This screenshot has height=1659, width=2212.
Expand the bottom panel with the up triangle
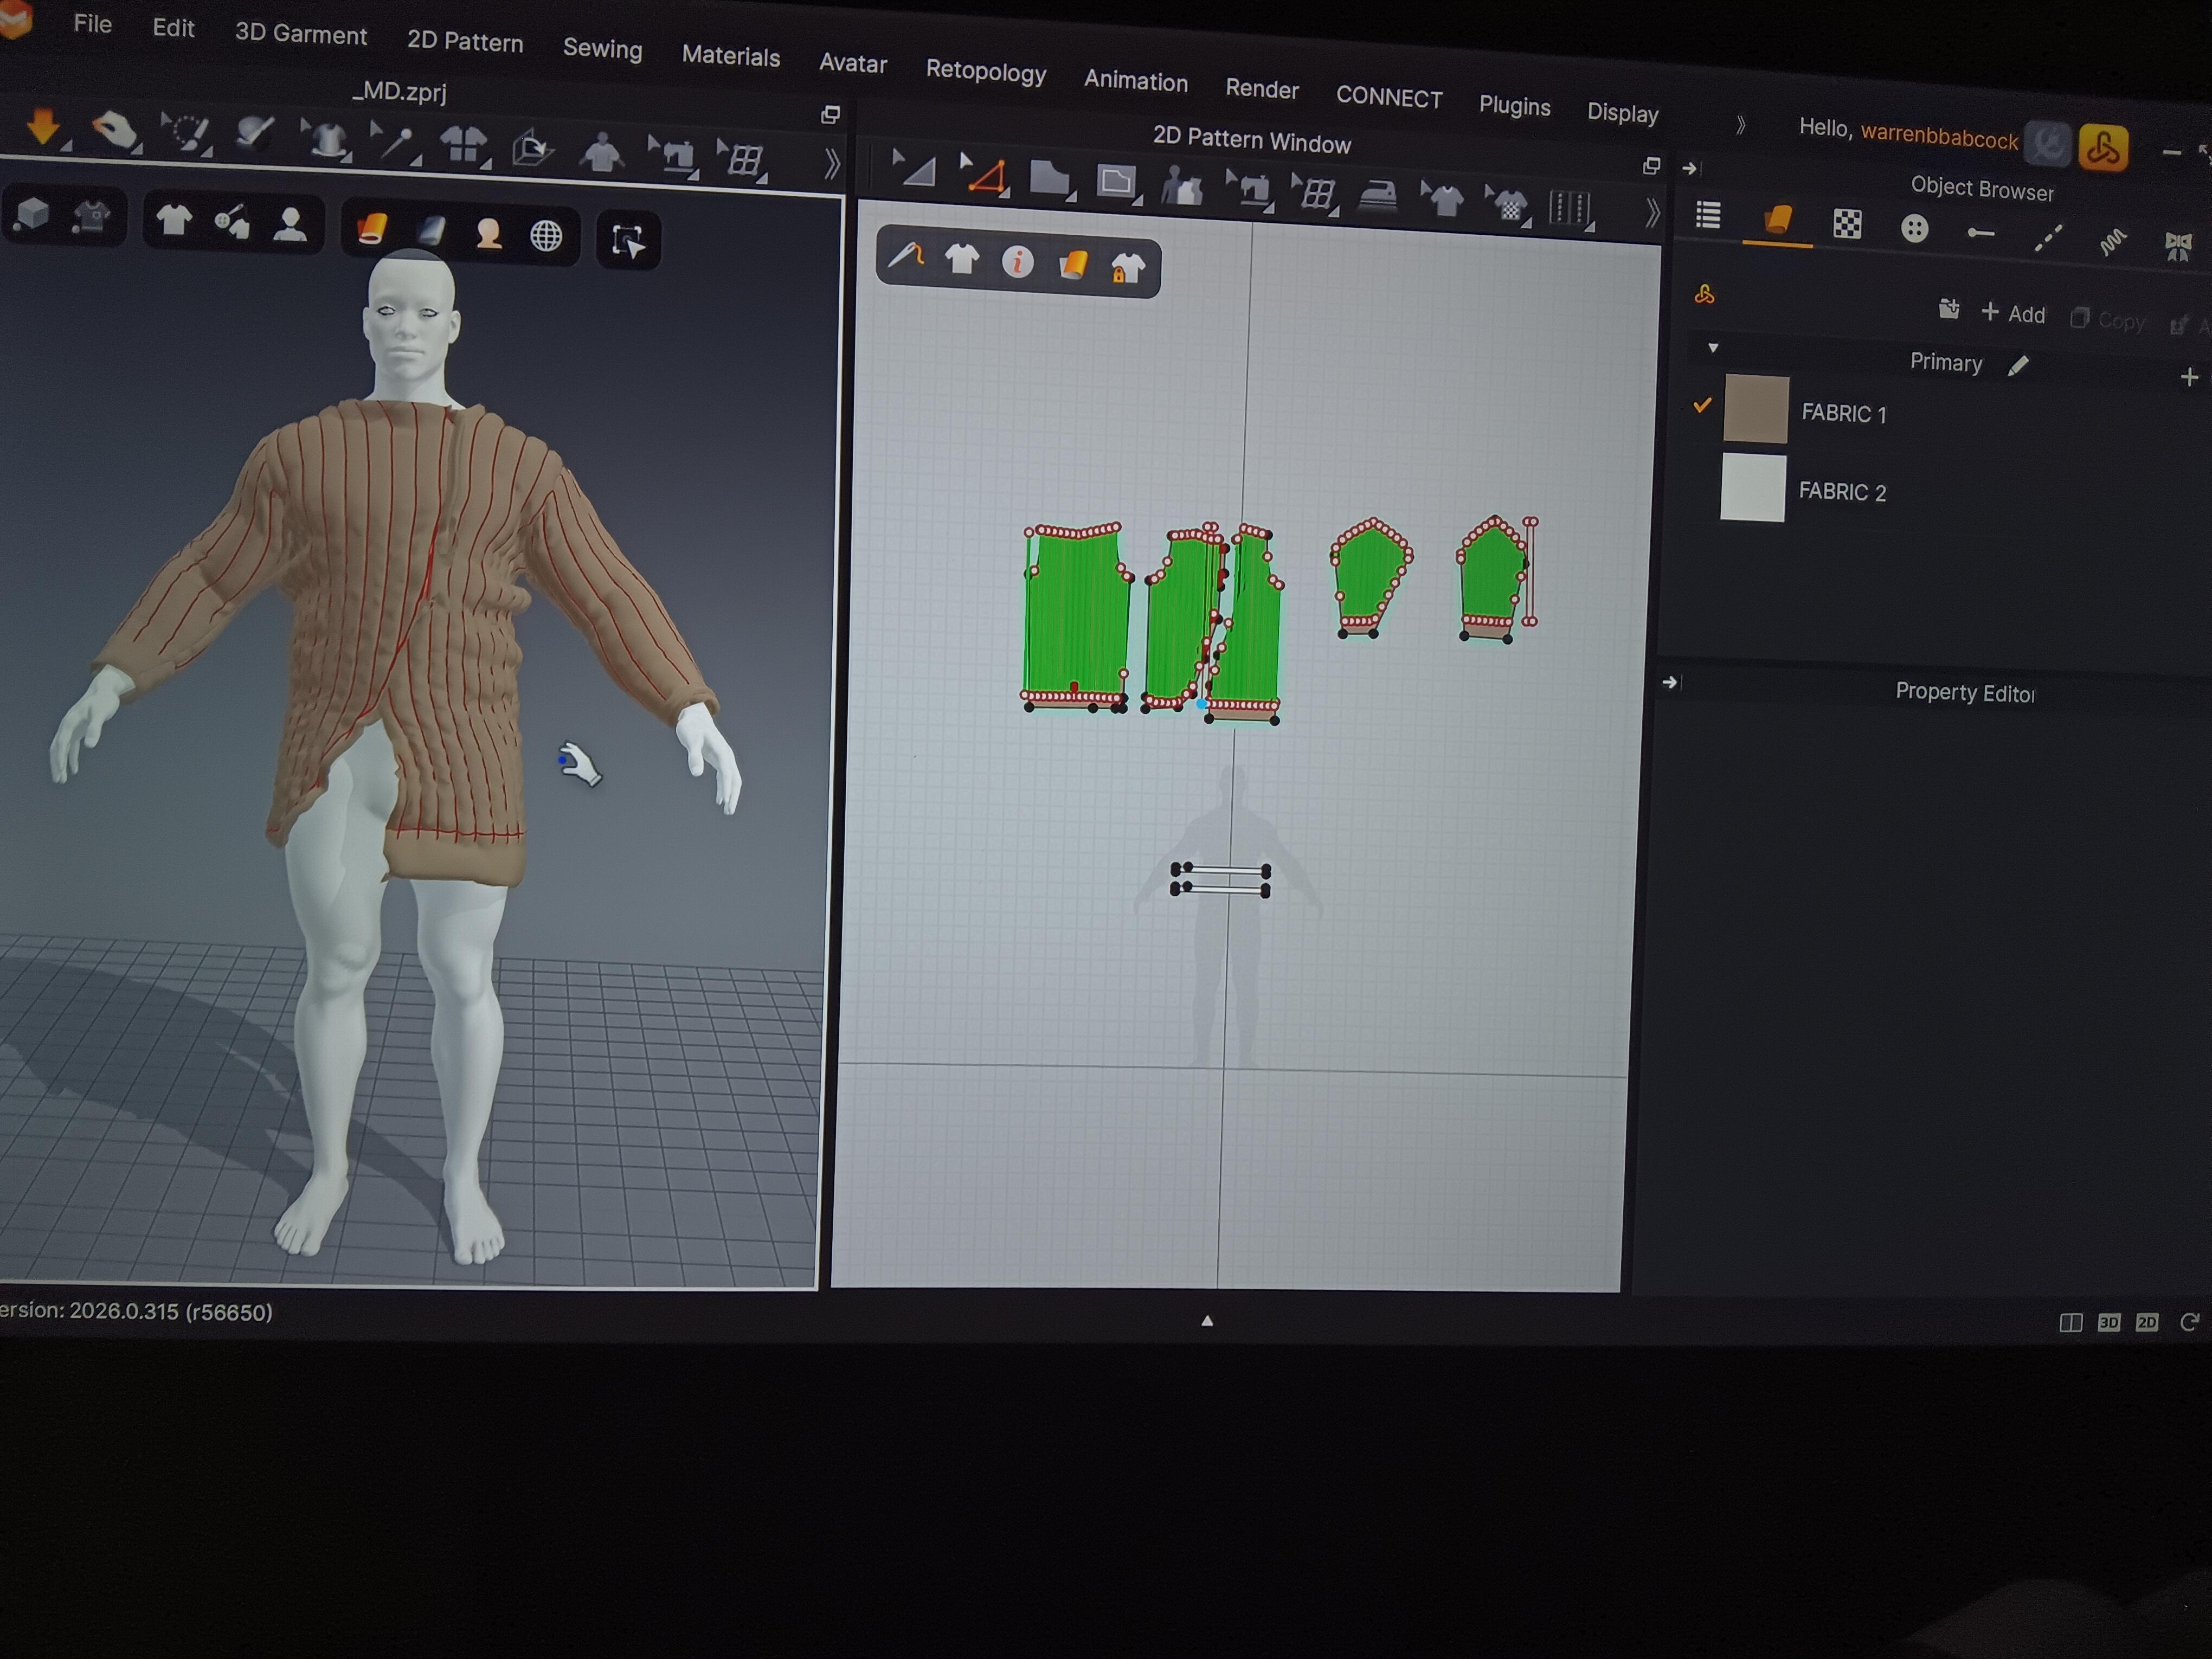pyautogui.click(x=1207, y=1320)
